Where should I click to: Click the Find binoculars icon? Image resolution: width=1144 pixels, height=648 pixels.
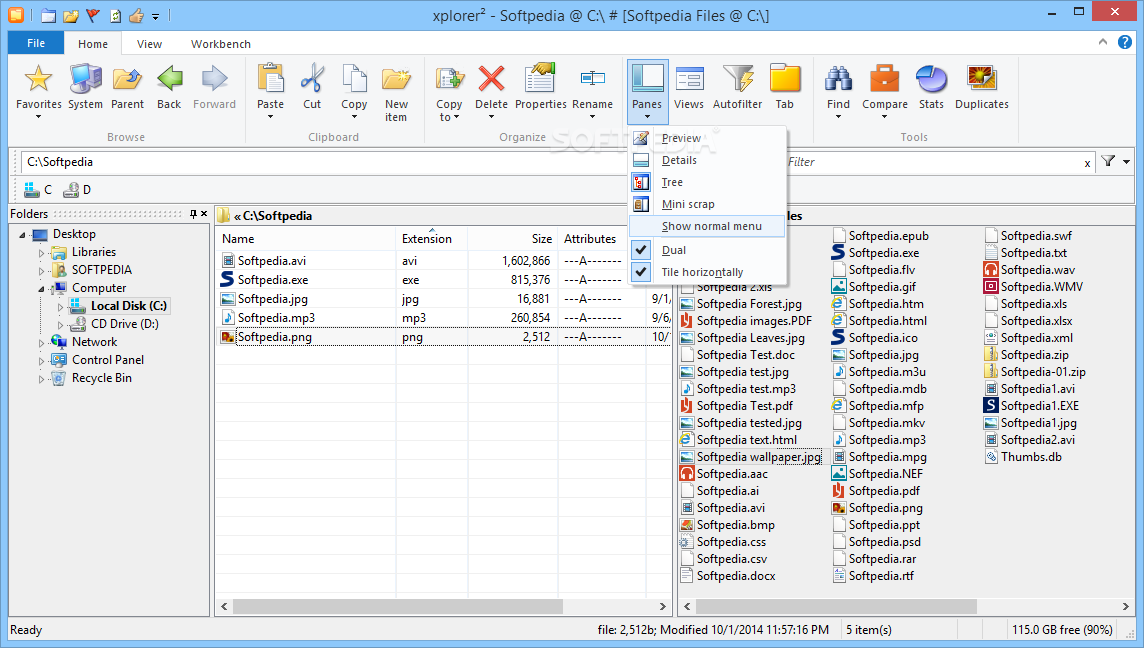pyautogui.click(x=838, y=79)
